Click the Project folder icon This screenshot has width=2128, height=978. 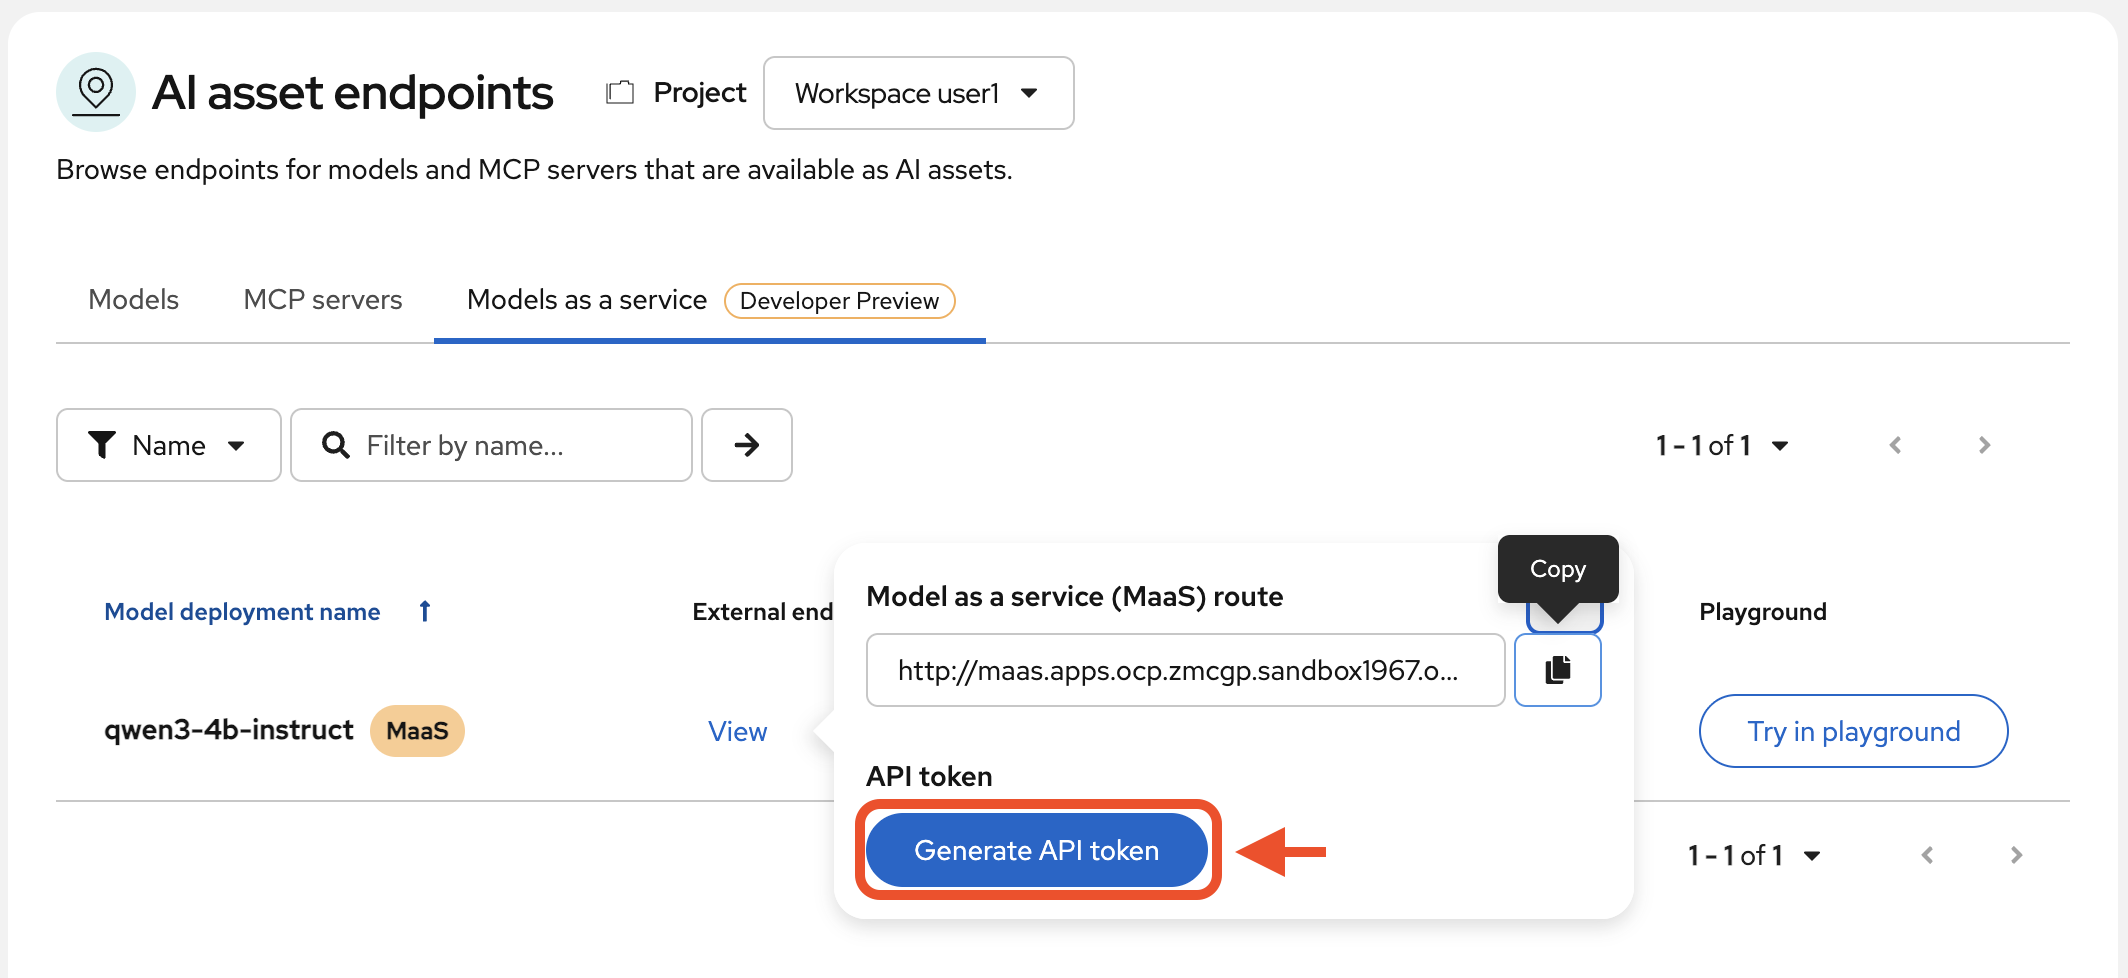[620, 93]
